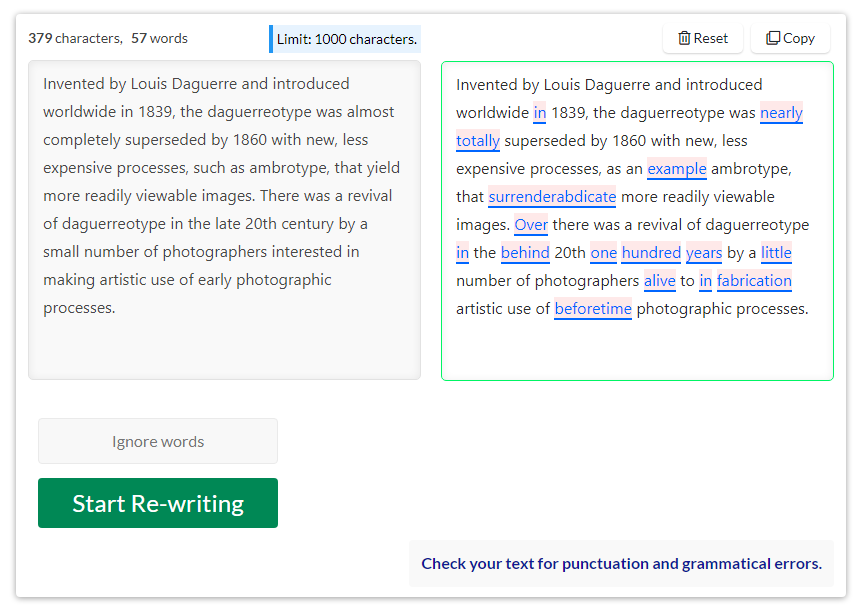Click the highlighted word "little" in output
The width and height of the screenshot is (857, 612).
(776, 252)
